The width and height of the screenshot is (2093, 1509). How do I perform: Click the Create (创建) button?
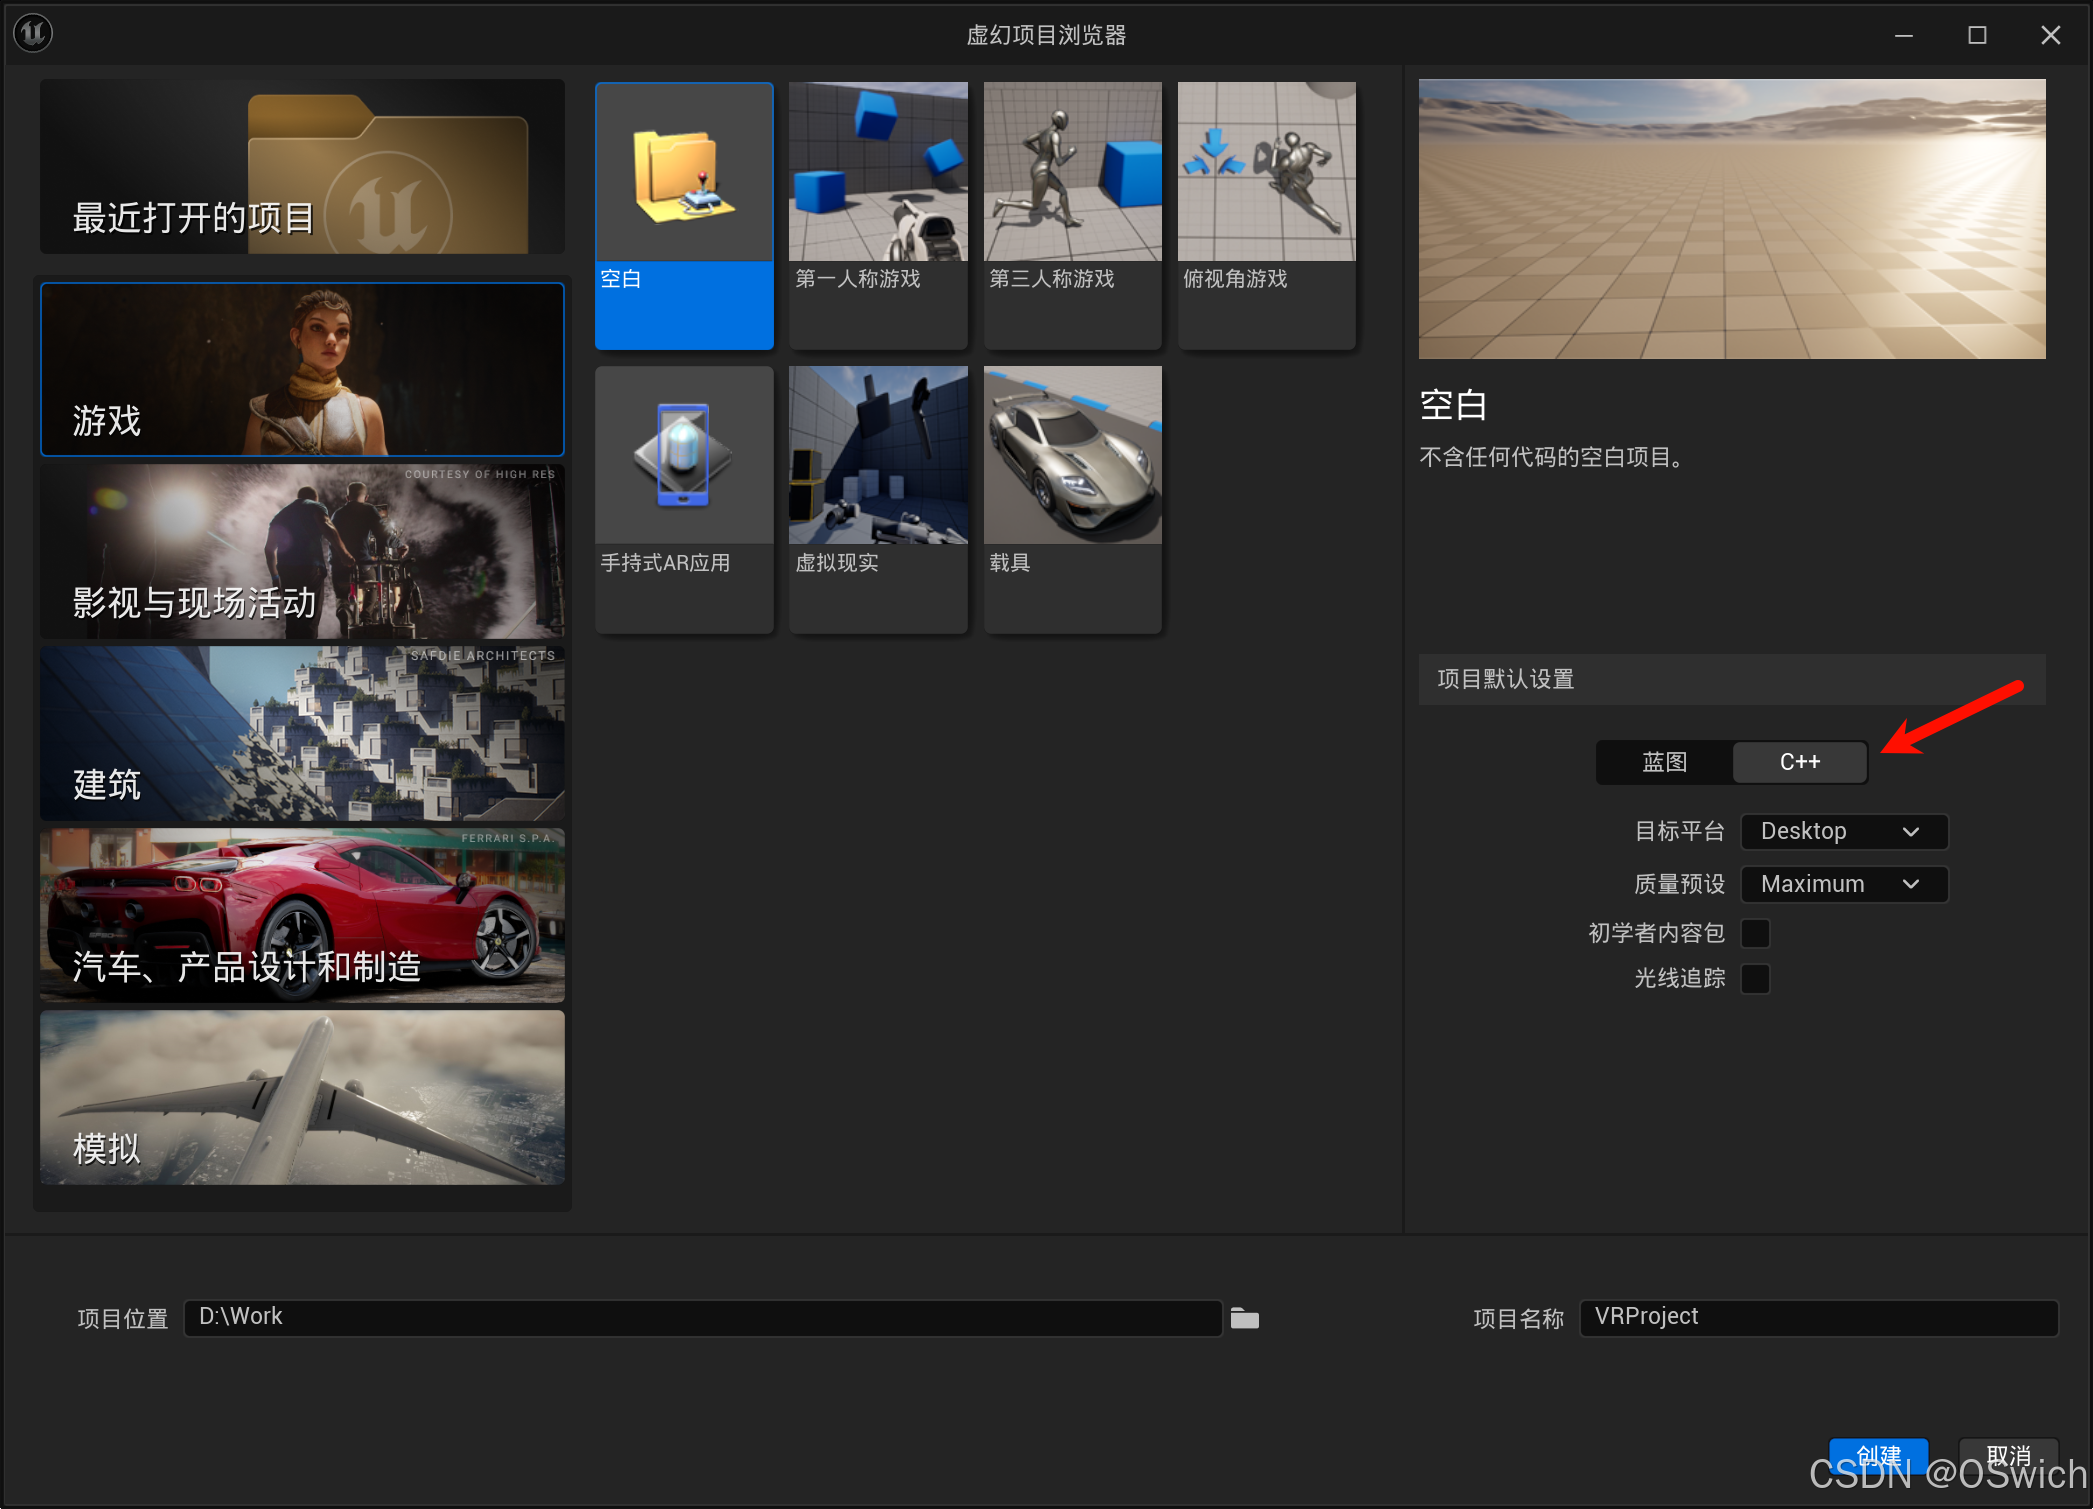[1877, 1455]
